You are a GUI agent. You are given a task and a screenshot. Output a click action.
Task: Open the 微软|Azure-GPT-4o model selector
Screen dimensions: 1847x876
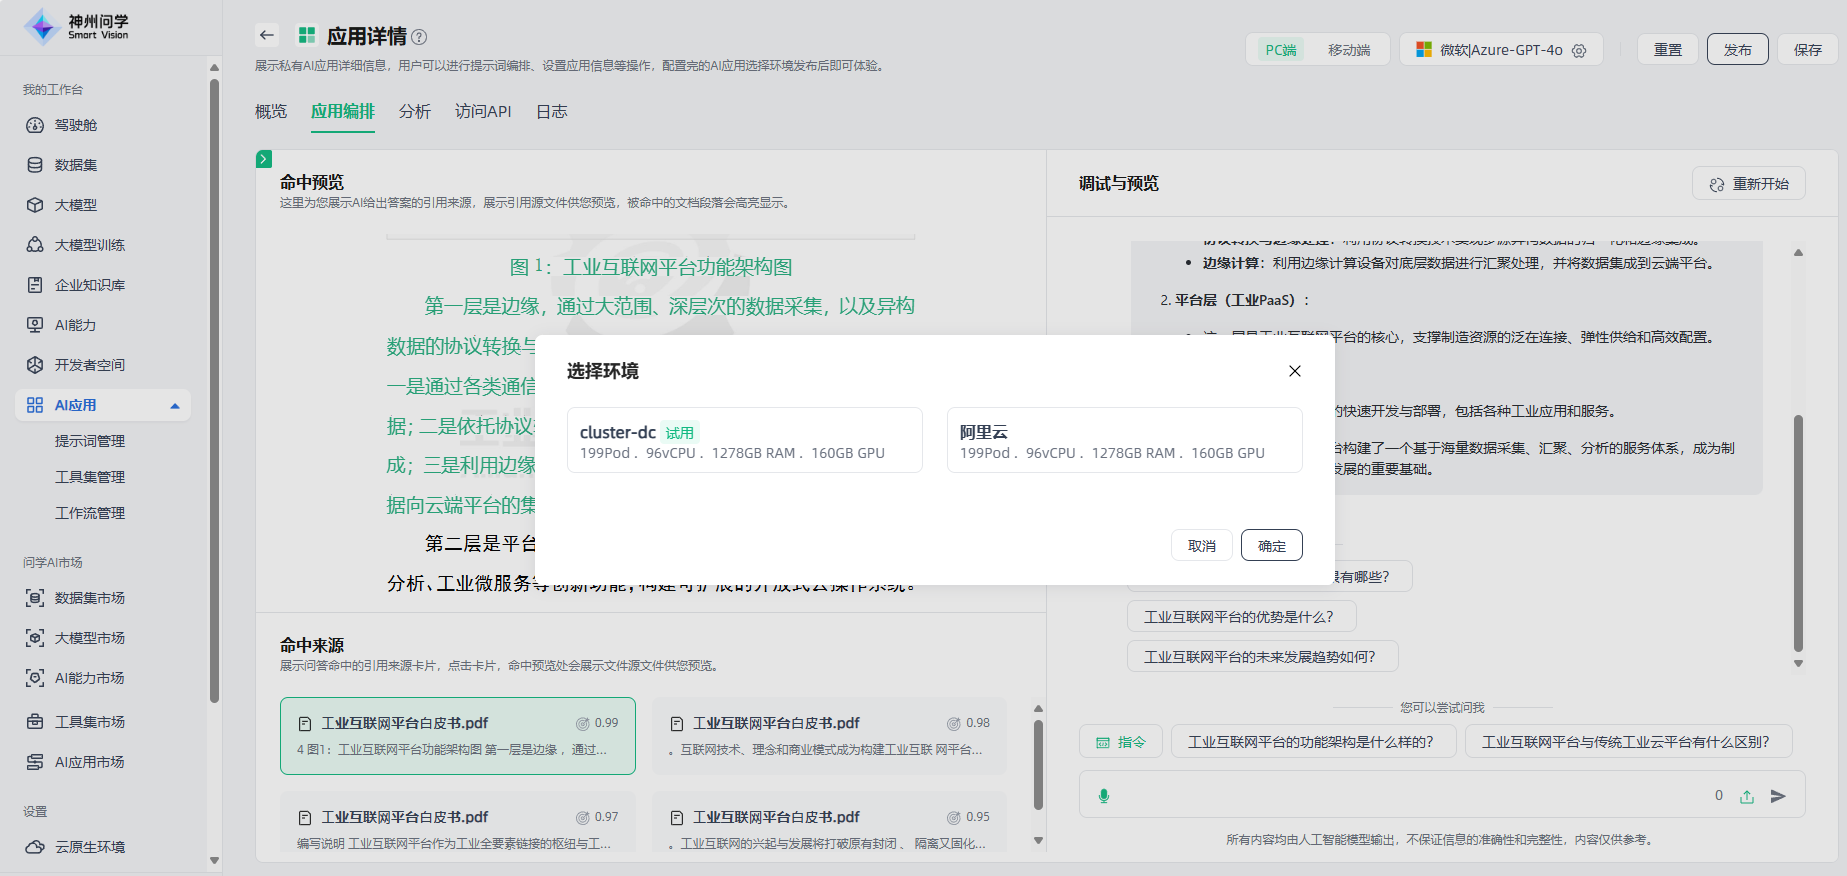pyautogui.click(x=1501, y=50)
